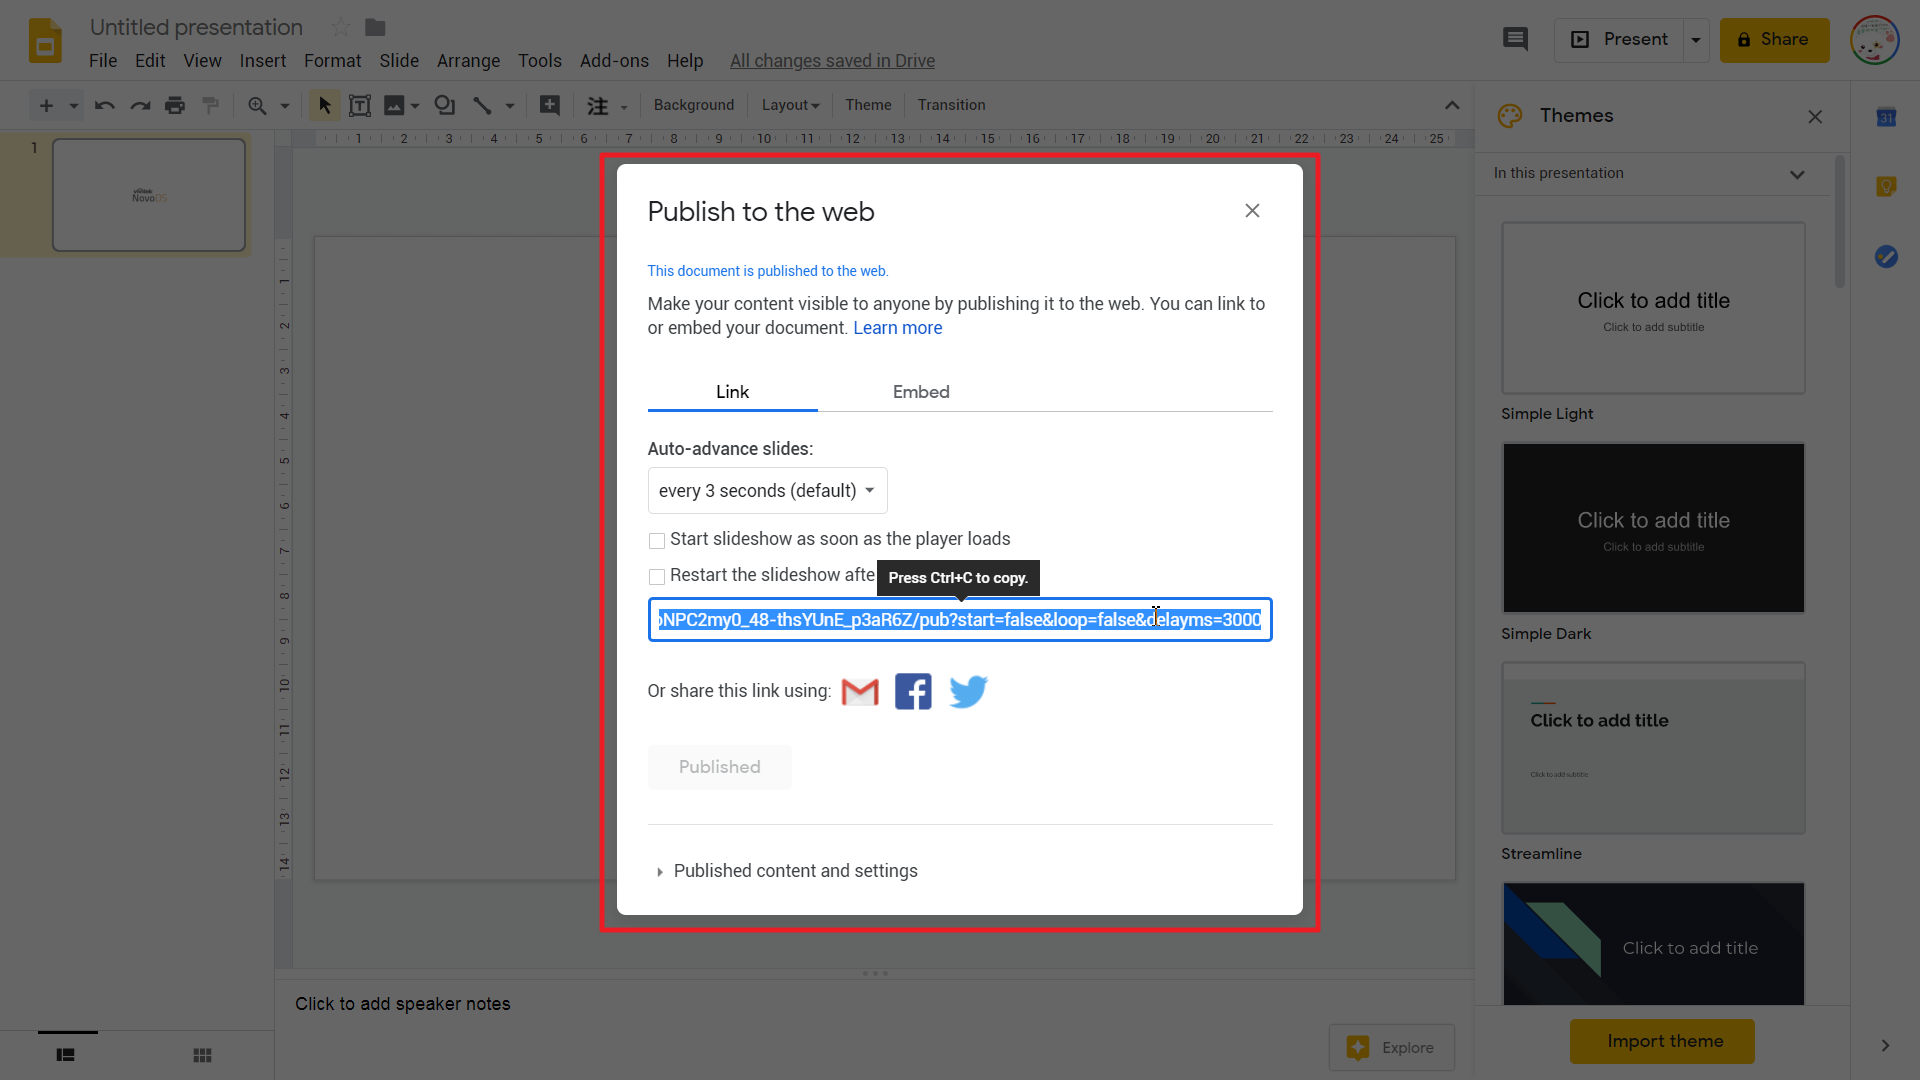Open the line type dropdown arrow
Viewport: 1920px width, 1080px height.
pos(510,105)
